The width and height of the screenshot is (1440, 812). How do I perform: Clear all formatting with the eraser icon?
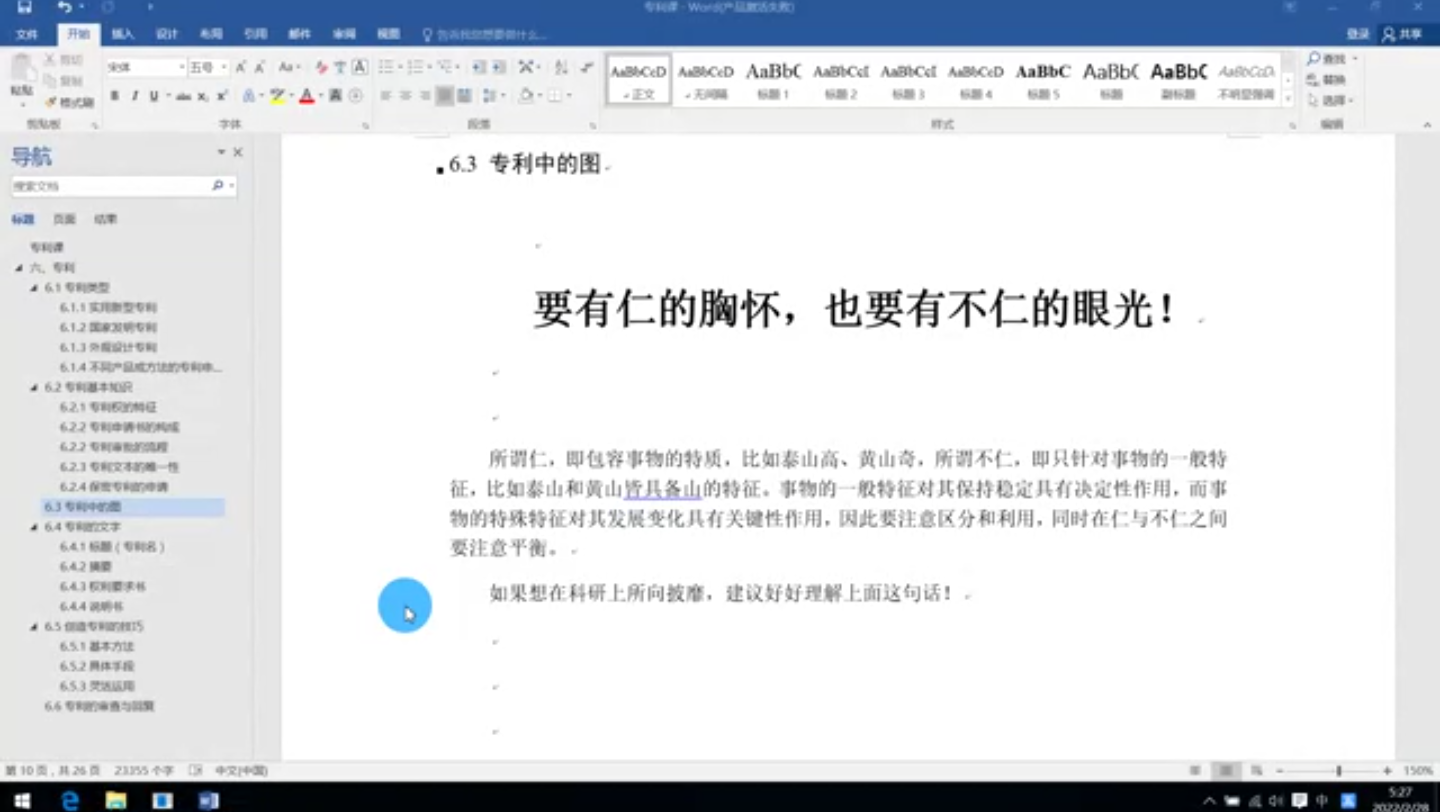(321, 67)
